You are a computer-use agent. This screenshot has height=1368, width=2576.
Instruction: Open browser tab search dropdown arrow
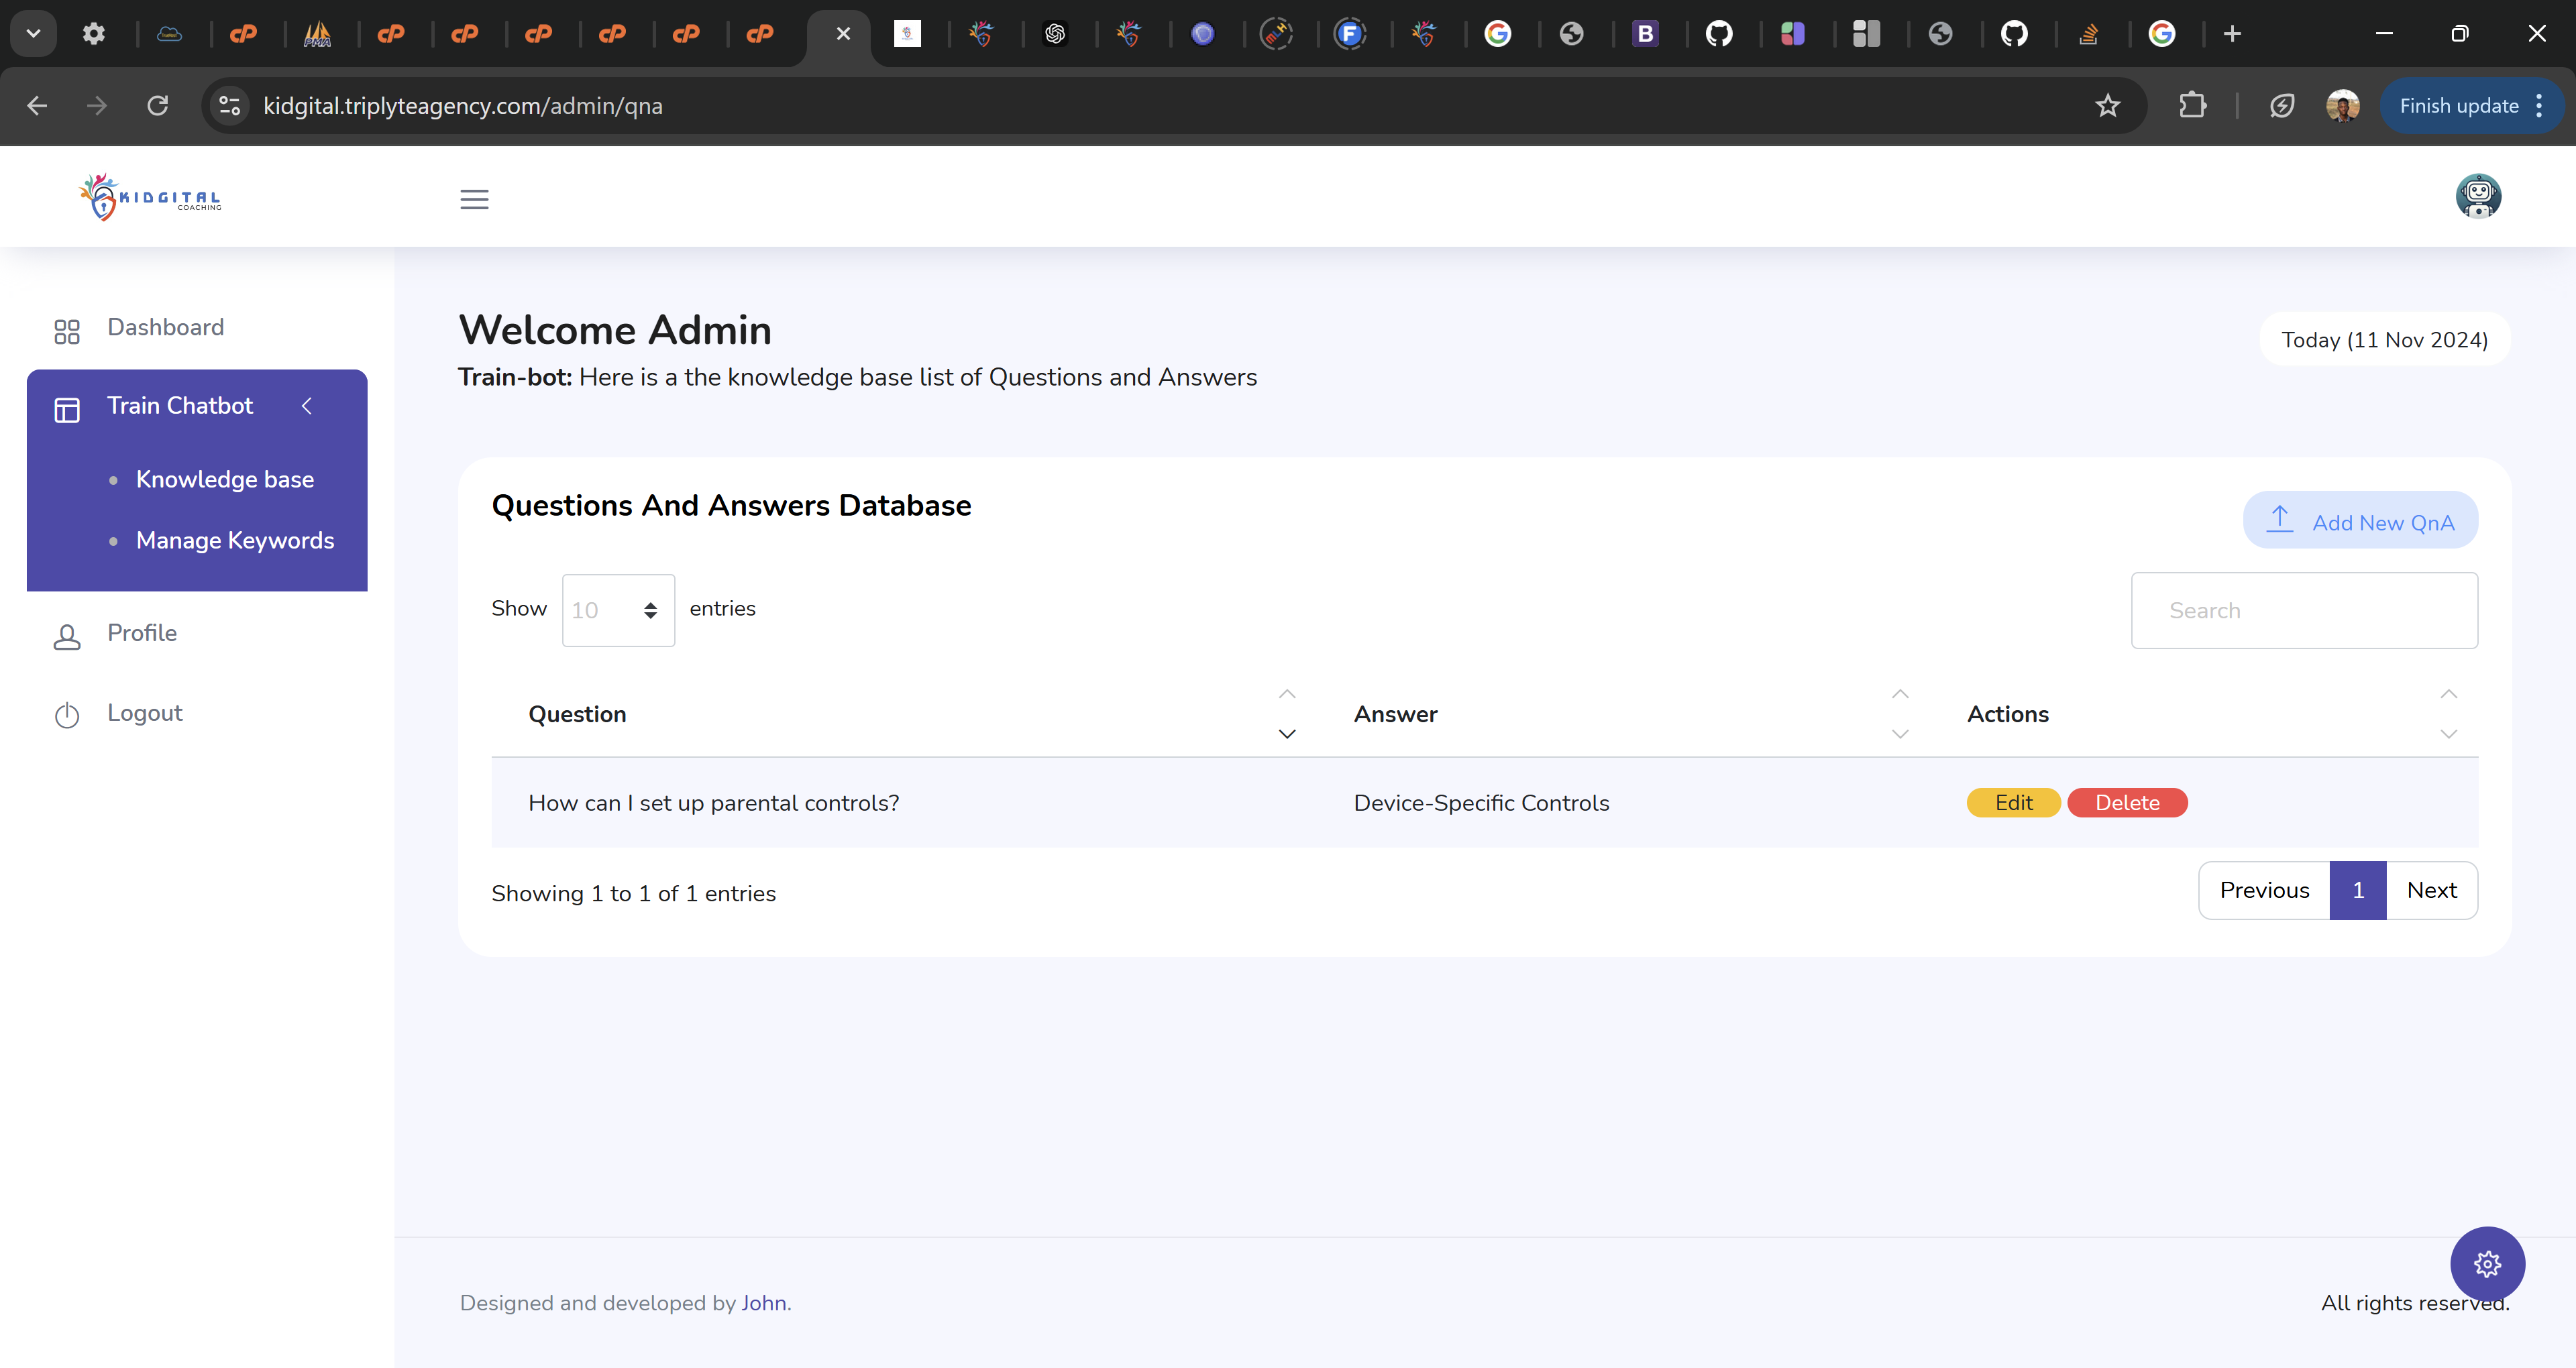33,34
